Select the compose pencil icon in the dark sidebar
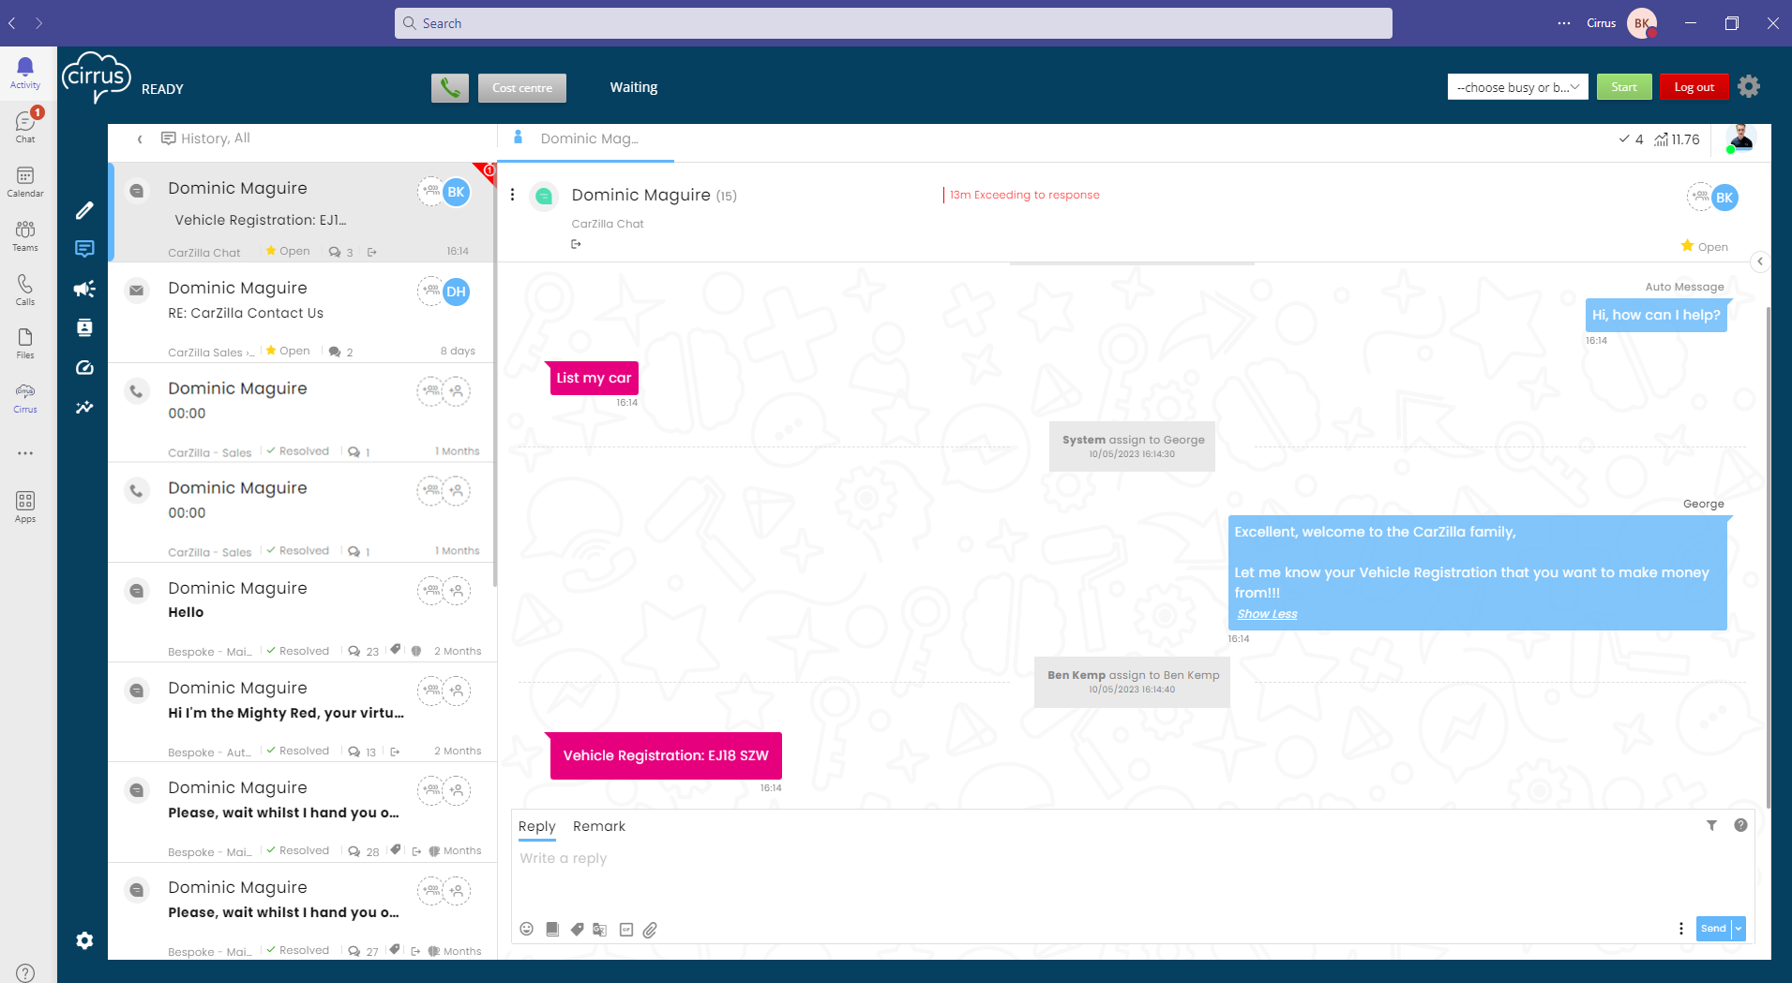1792x983 pixels. click(84, 210)
